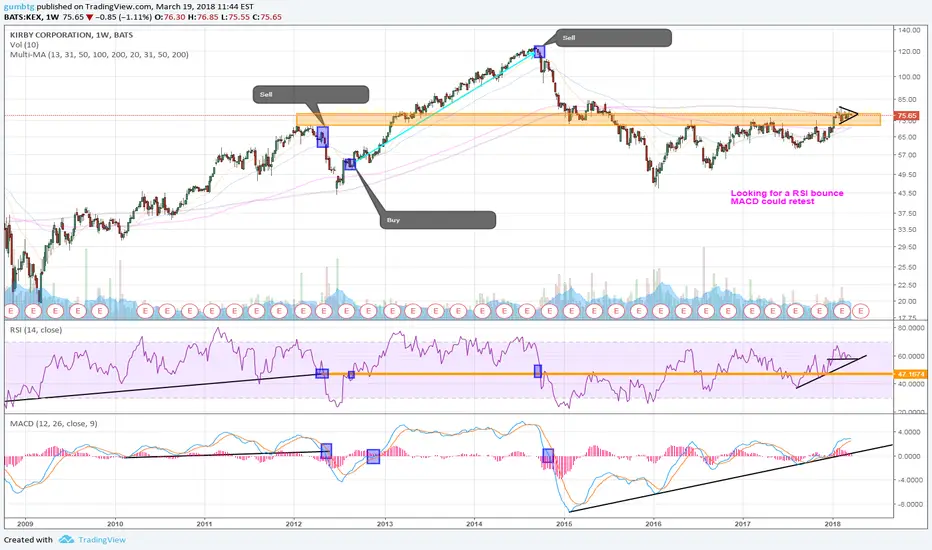The image size is (932, 550).
Task: Click the Vol (10) indicator label
Action: click(x=24, y=45)
